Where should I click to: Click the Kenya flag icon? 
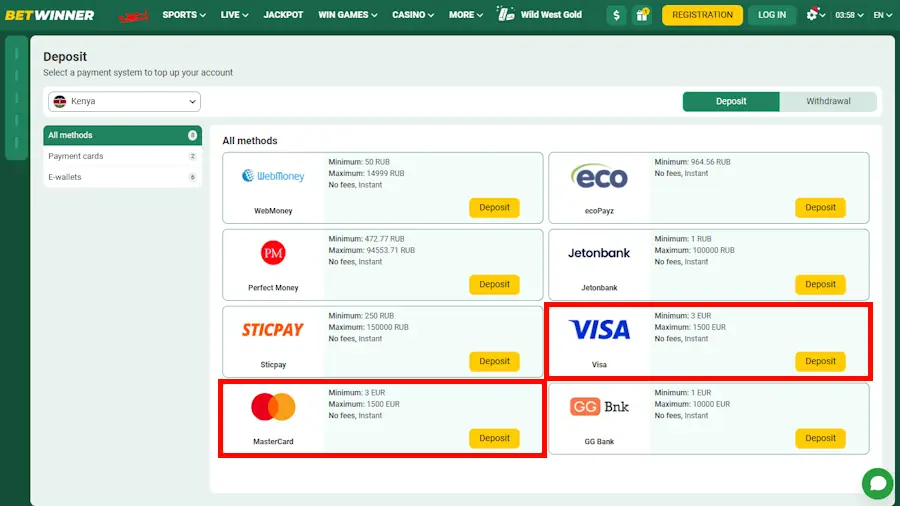60,102
